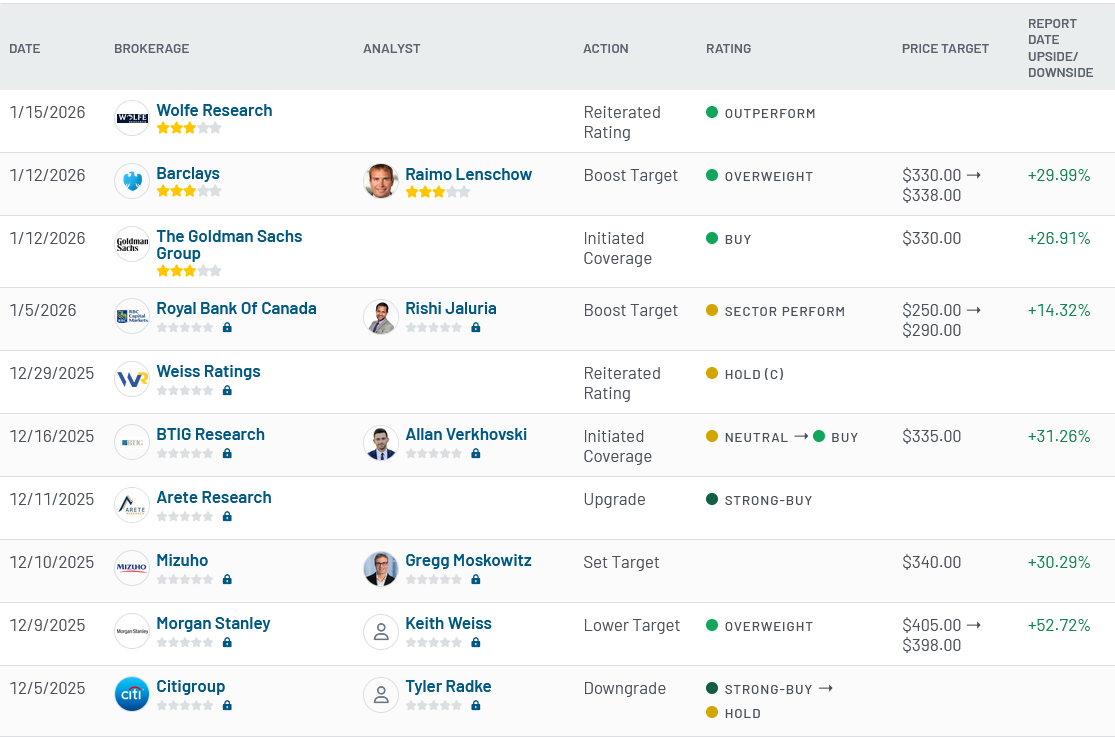
Task: Open Rishi Jaluria's profile photo
Action: (380, 316)
